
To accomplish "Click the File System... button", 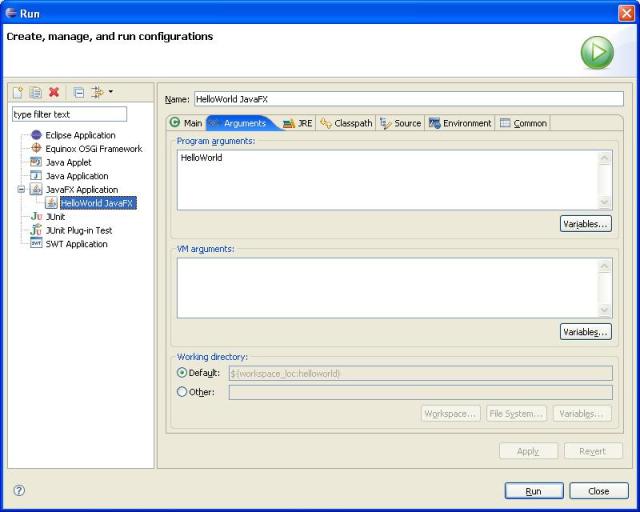I will [x=516, y=414].
